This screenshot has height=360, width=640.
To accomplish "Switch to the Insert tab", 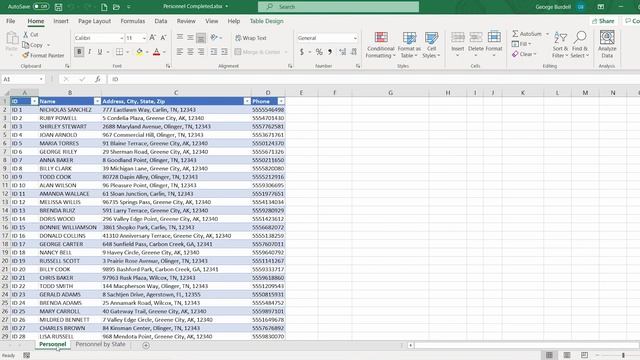I will coord(61,21).
